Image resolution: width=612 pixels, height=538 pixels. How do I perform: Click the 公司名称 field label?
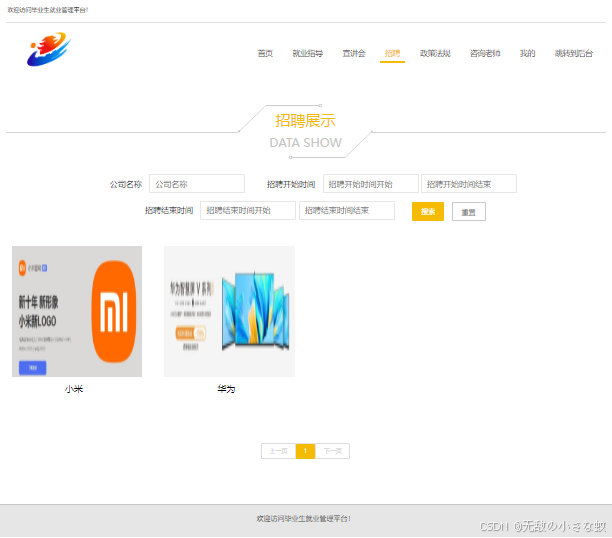(x=126, y=184)
